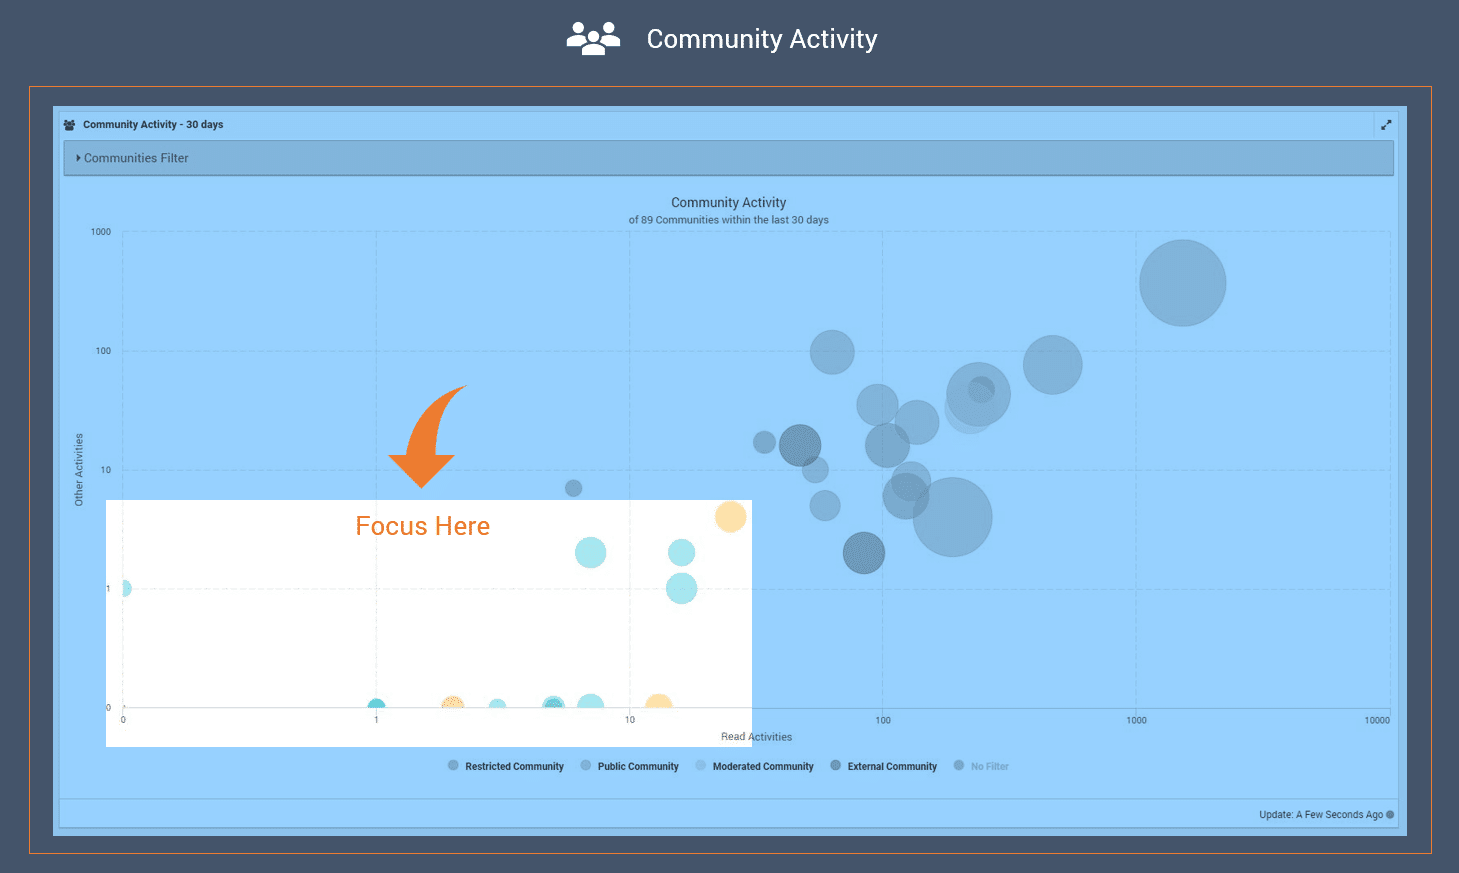Click the Restricted Community legend label

pyautogui.click(x=514, y=767)
